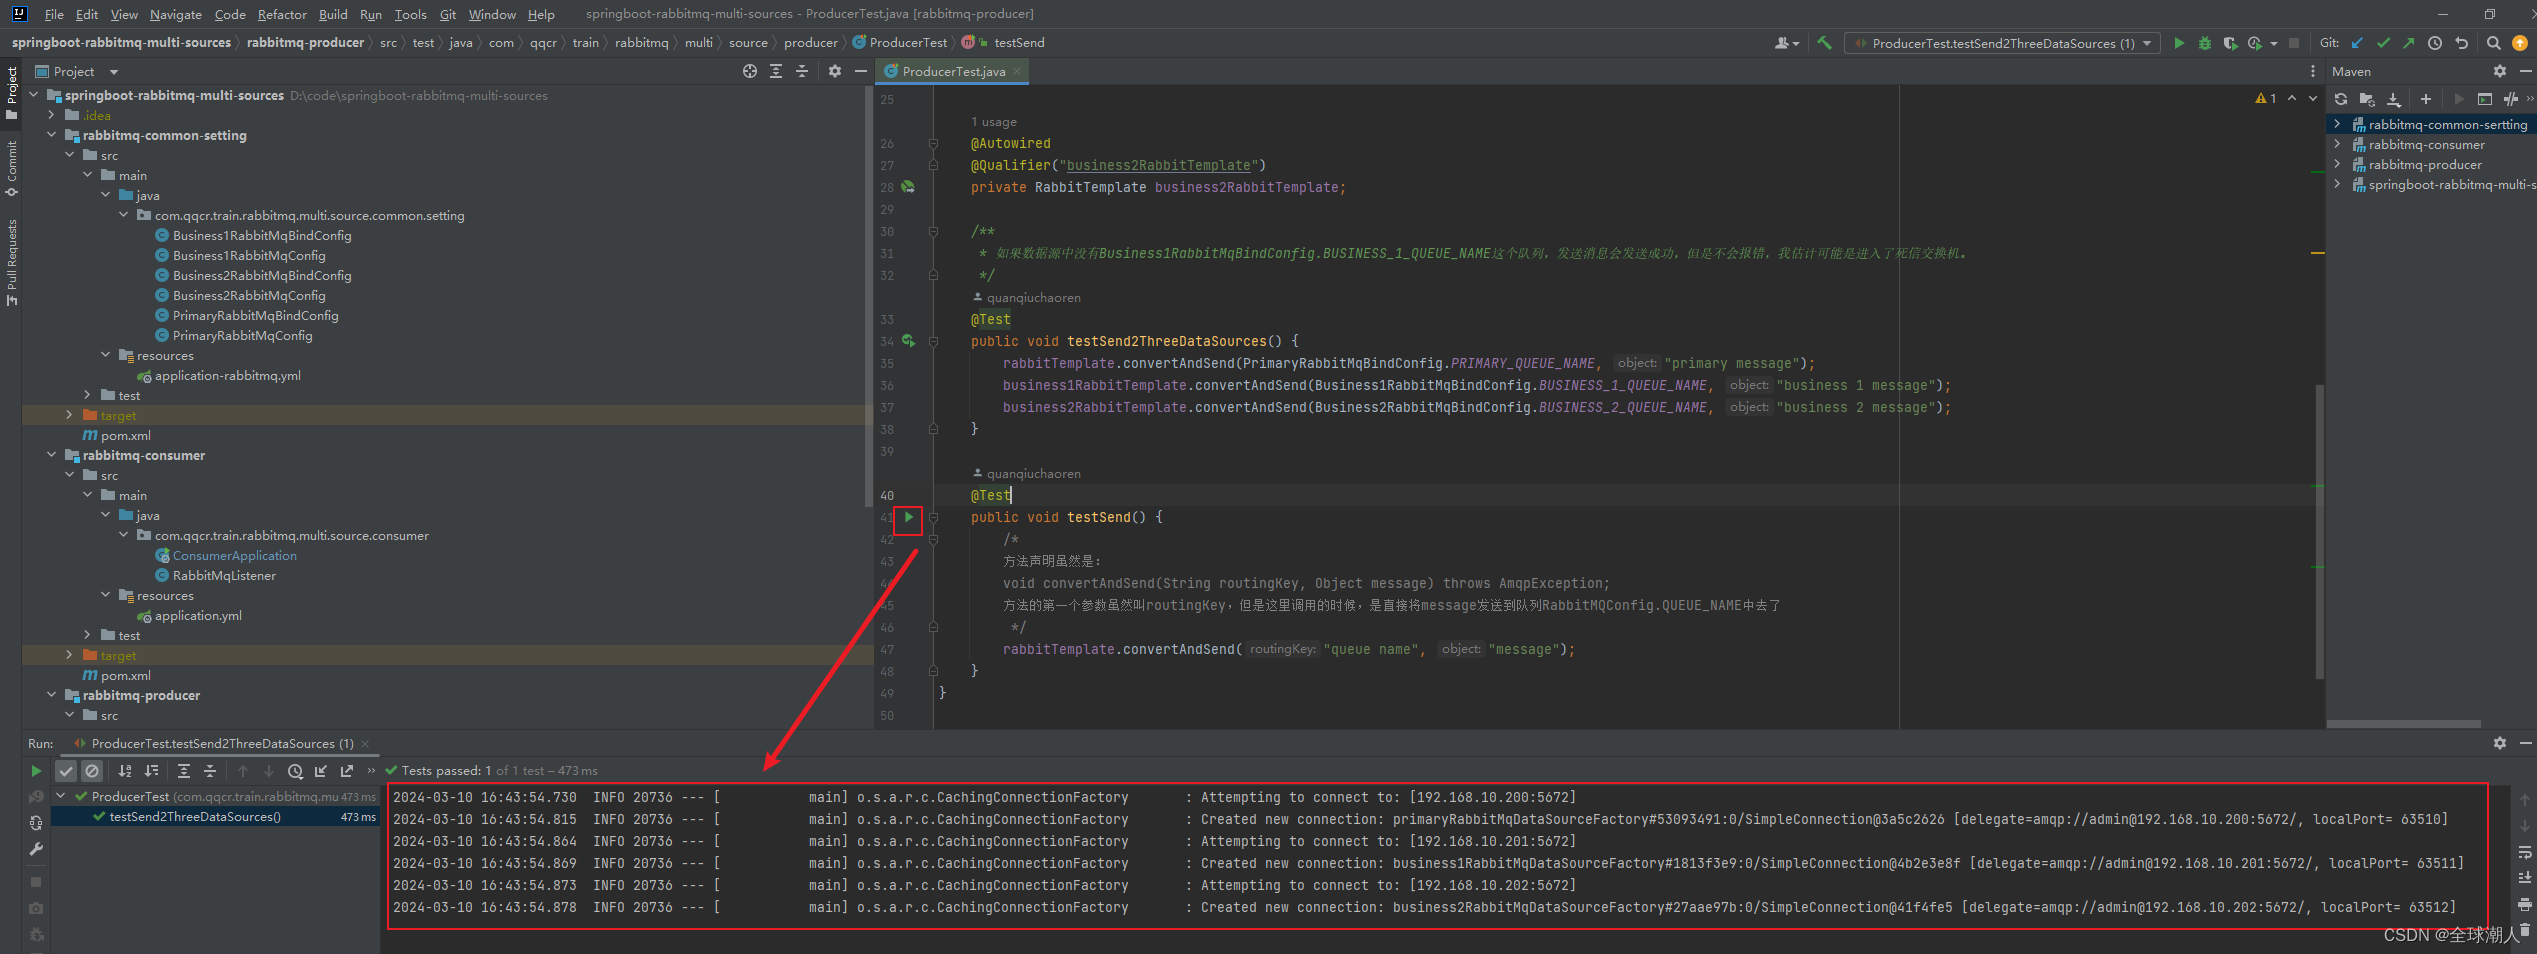2537x954 pixels.
Task: Go to next highlighted error arrow
Action: click(x=2312, y=98)
